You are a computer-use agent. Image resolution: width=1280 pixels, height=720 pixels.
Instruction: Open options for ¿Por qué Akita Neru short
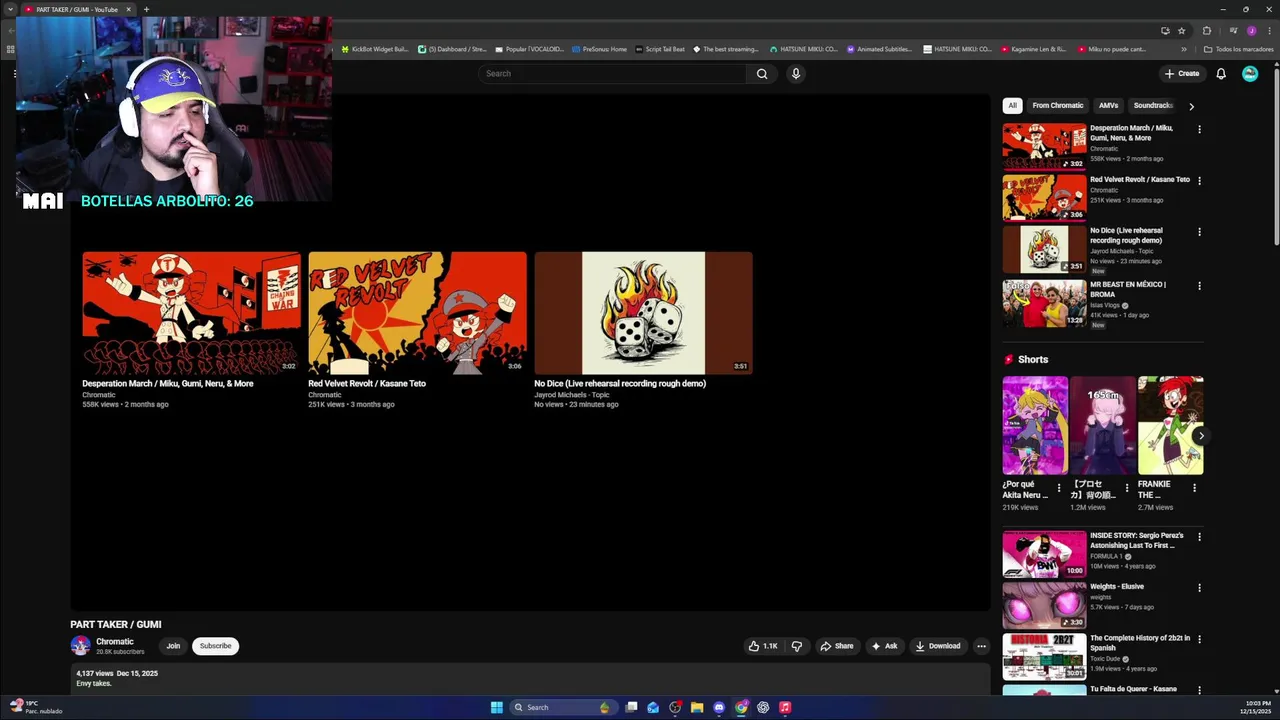click(x=1059, y=488)
